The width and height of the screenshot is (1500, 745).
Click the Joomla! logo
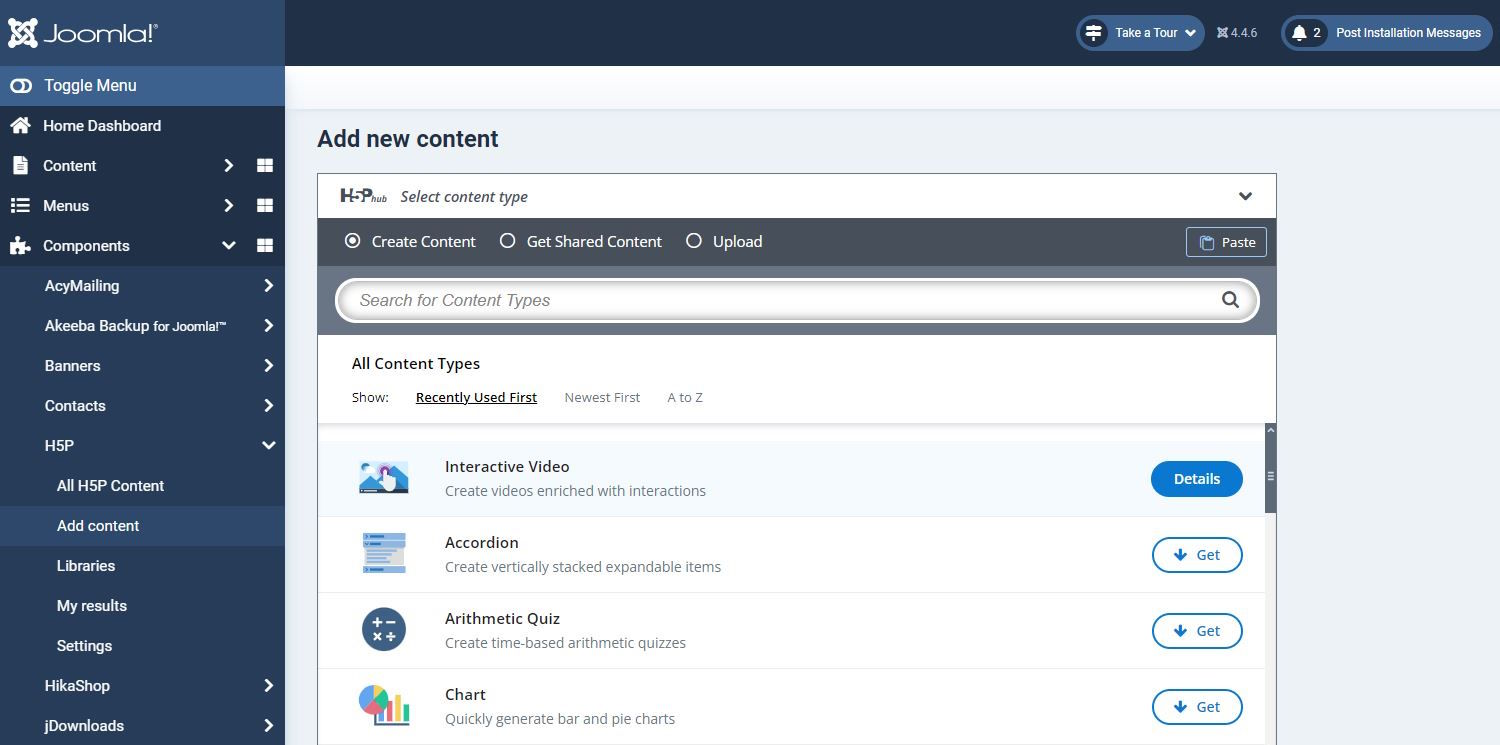[83, 33]
